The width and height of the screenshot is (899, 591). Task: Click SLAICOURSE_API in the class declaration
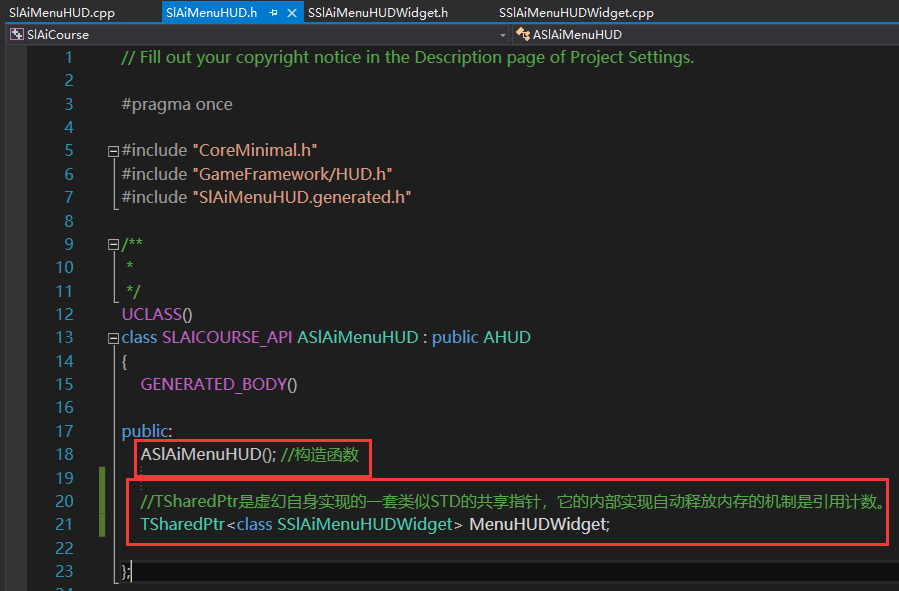[227, 337]
